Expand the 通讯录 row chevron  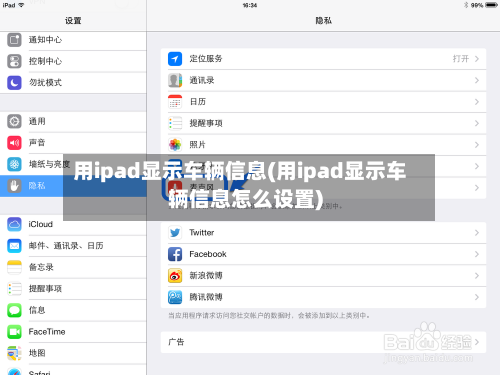point(477,80)
